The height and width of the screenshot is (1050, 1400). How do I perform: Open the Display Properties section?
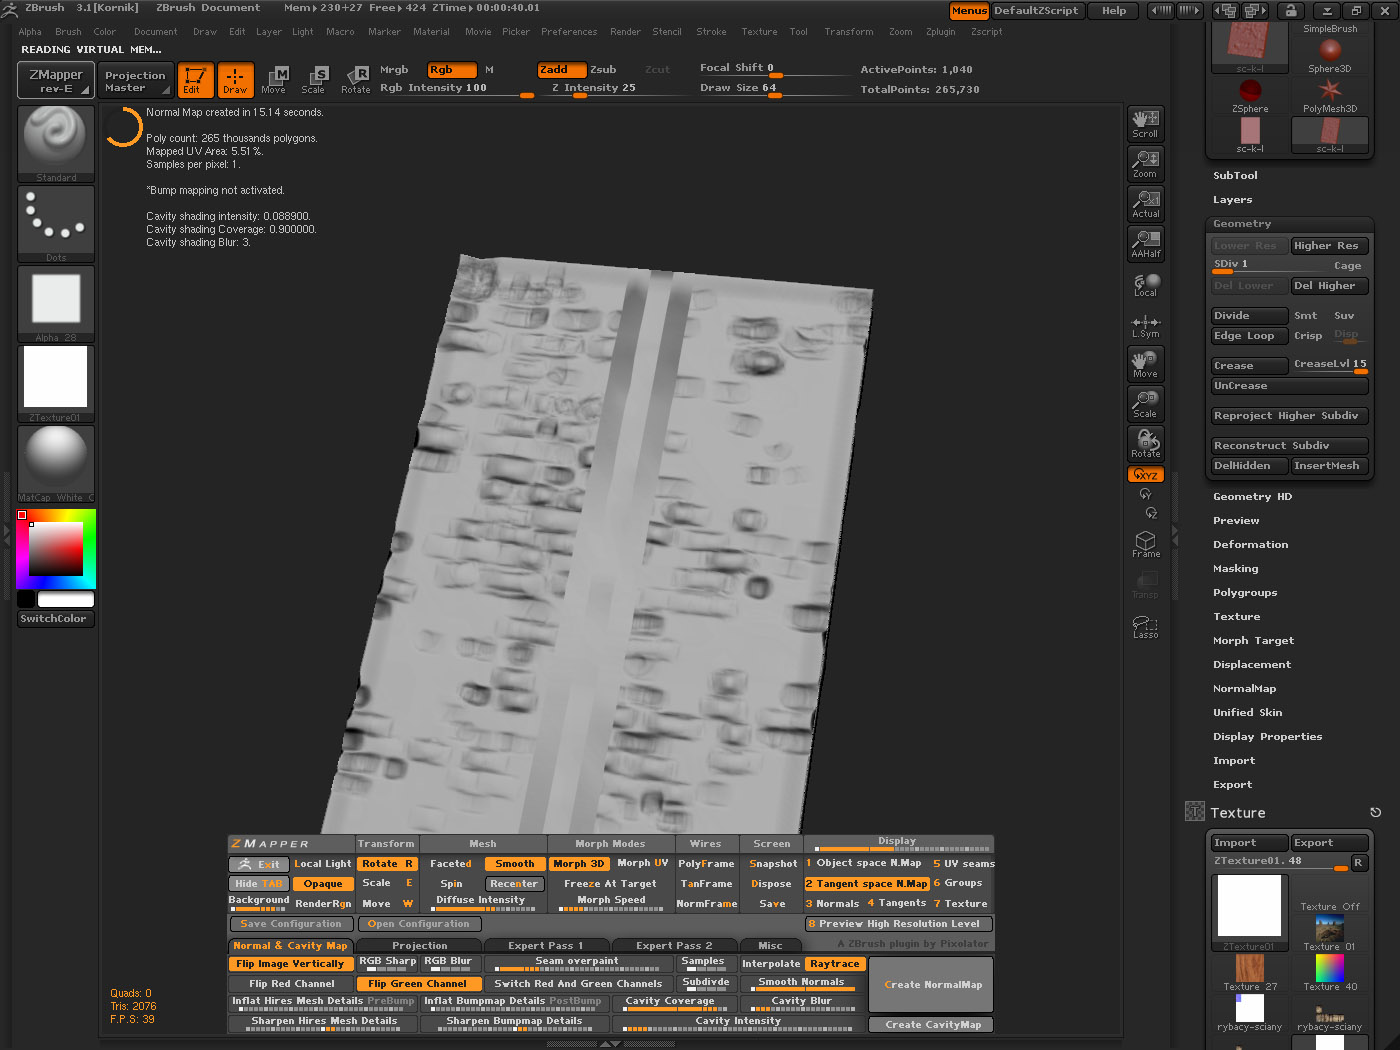coord(1267,737)
